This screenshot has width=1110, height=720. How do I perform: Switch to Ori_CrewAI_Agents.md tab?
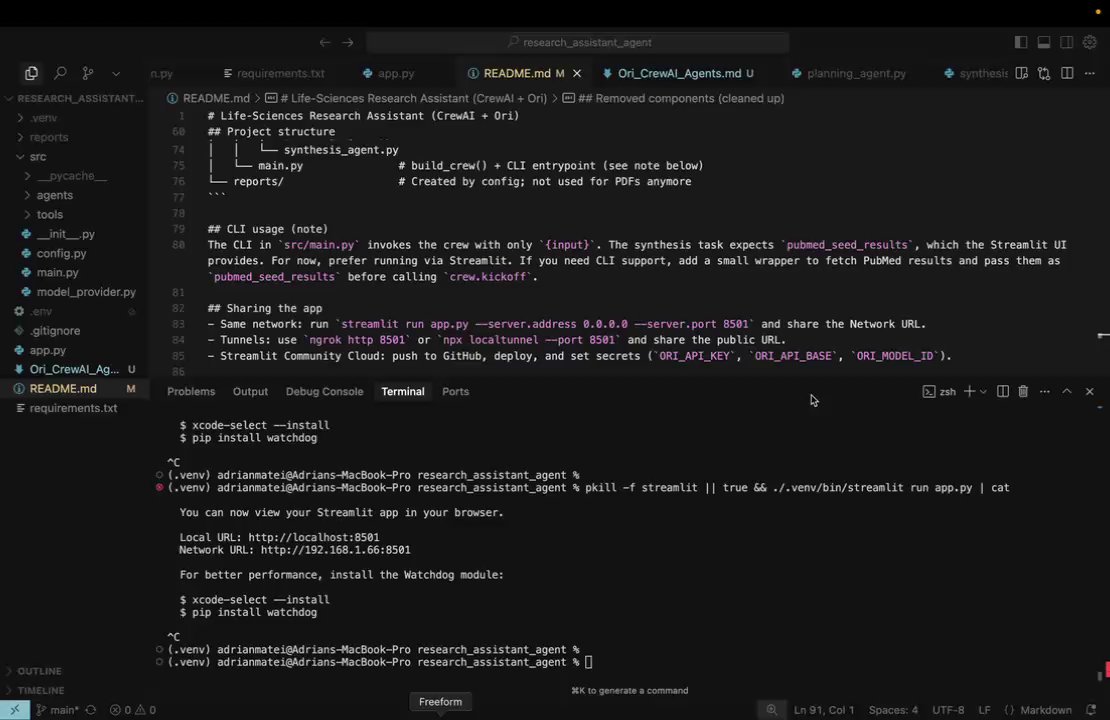[678, 74]
